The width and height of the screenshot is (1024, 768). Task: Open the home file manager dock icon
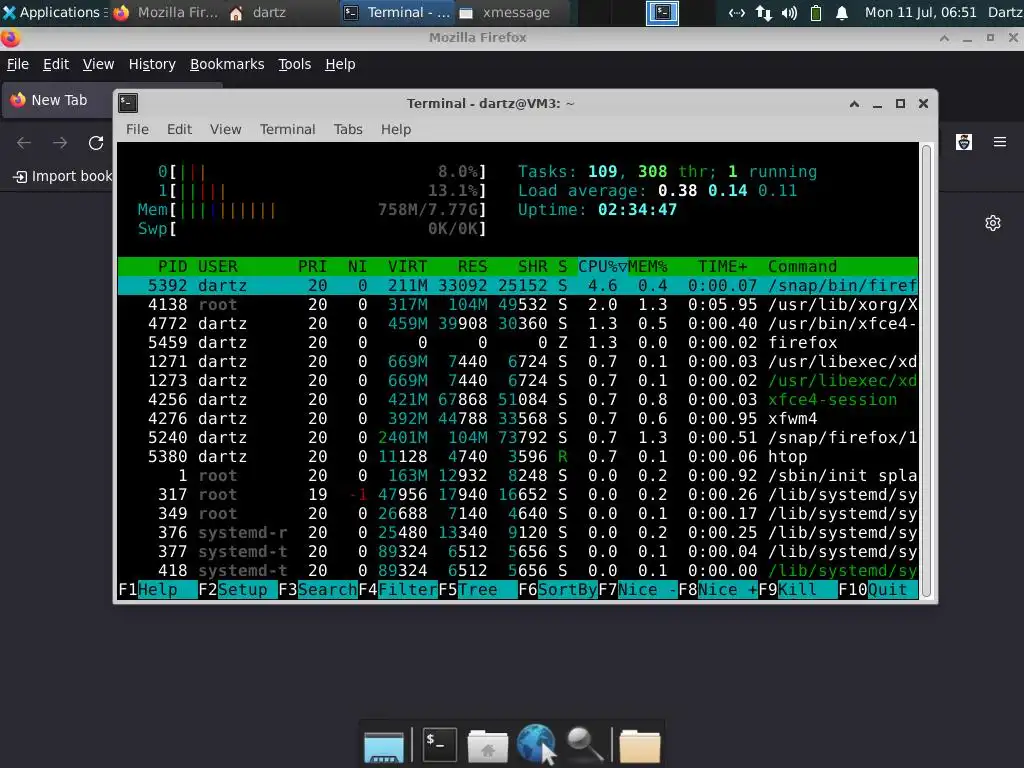pyautogui.click(x=487, y=745)
